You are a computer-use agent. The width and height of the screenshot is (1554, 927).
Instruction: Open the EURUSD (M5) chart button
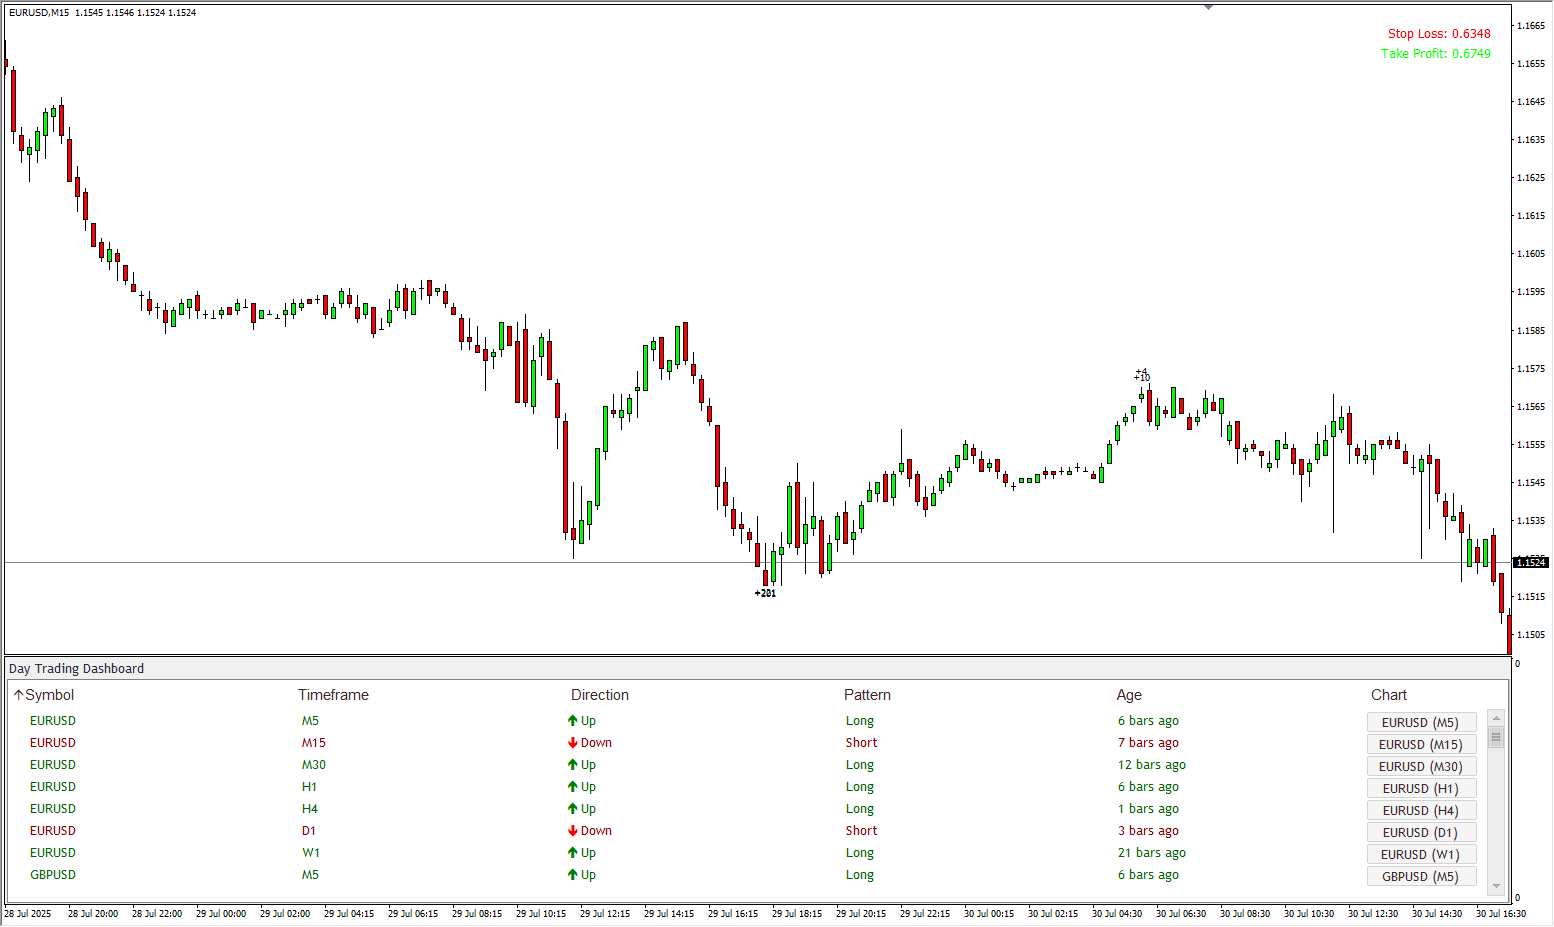coord(1420,722)
